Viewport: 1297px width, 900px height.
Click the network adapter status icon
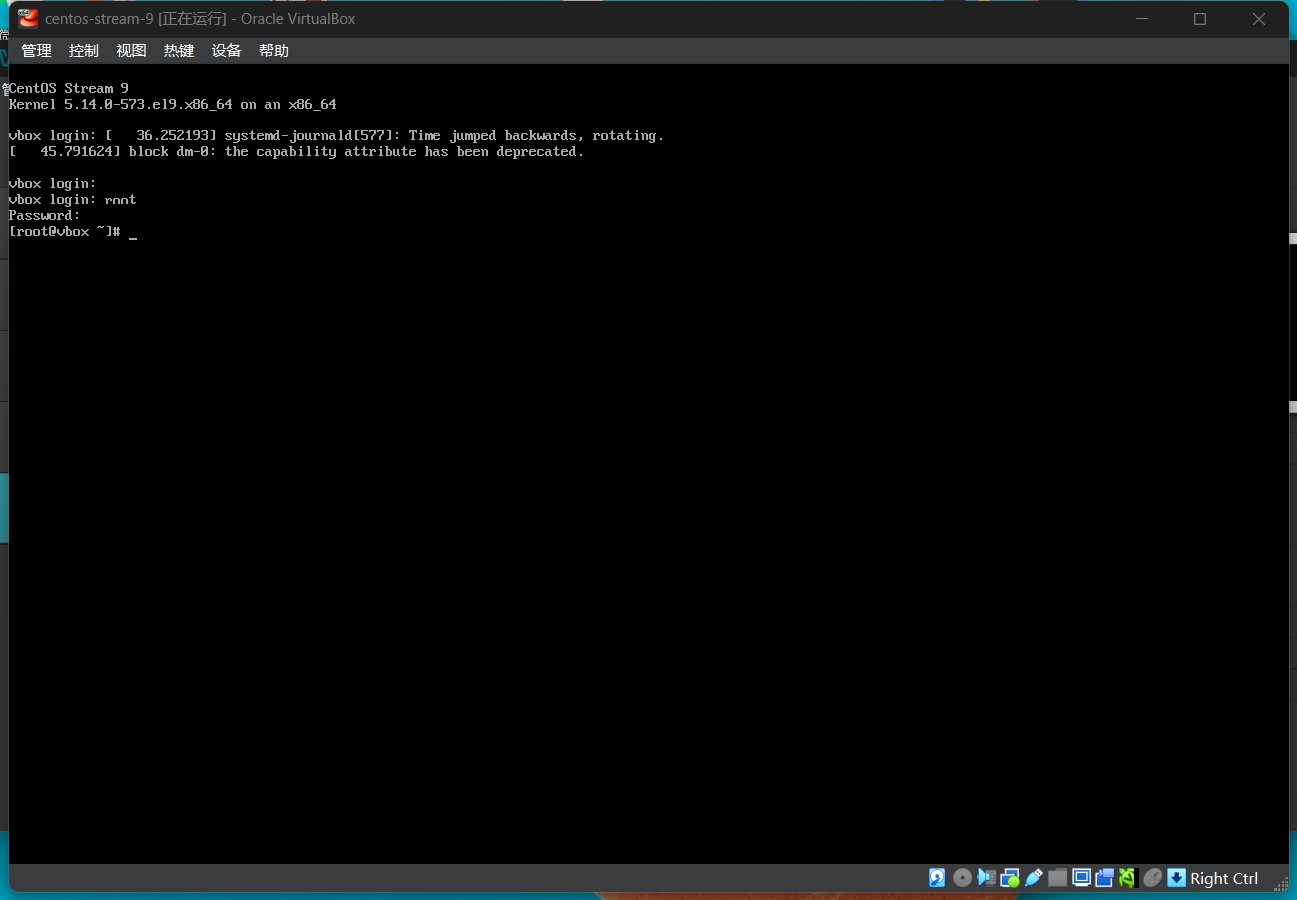point(1010,878)
